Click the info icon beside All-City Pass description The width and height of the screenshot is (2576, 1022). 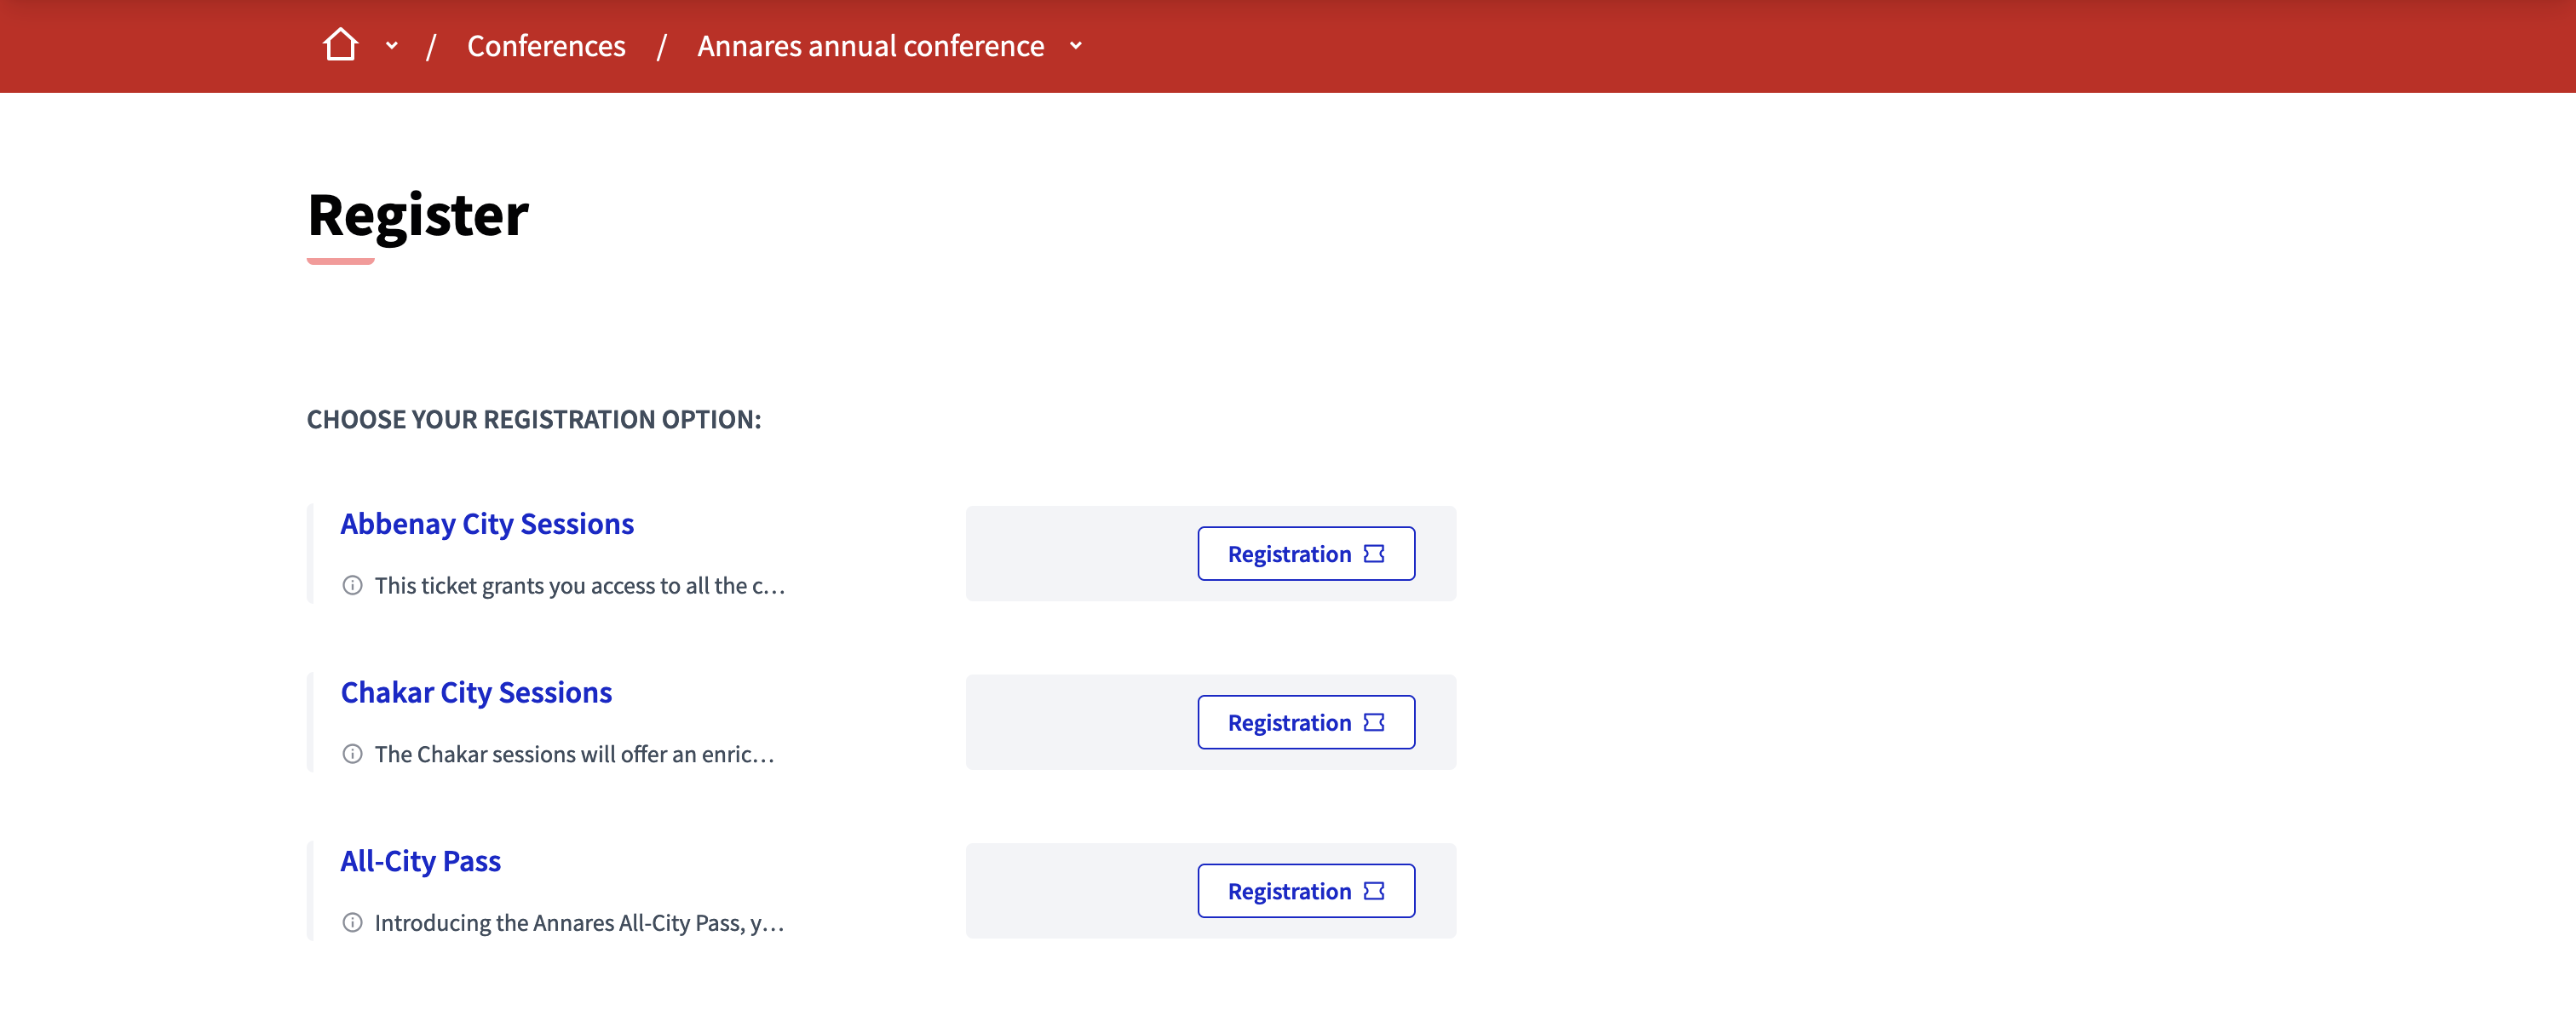[x=352, y=922]
